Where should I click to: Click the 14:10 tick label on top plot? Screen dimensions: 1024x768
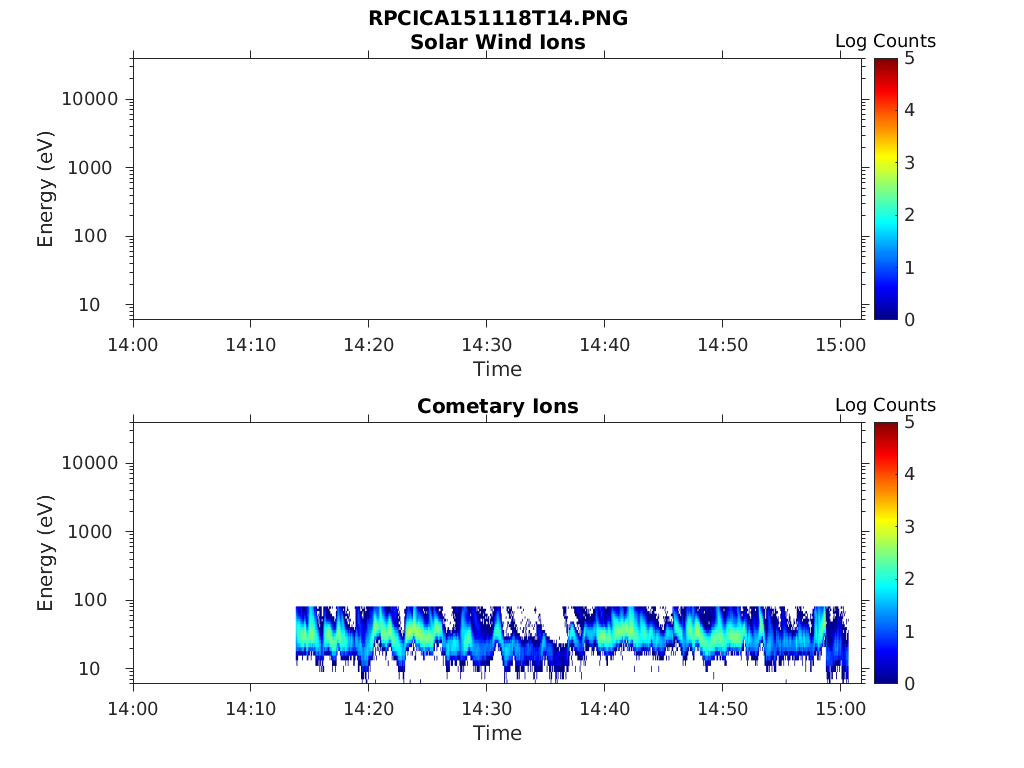[251, 345]
